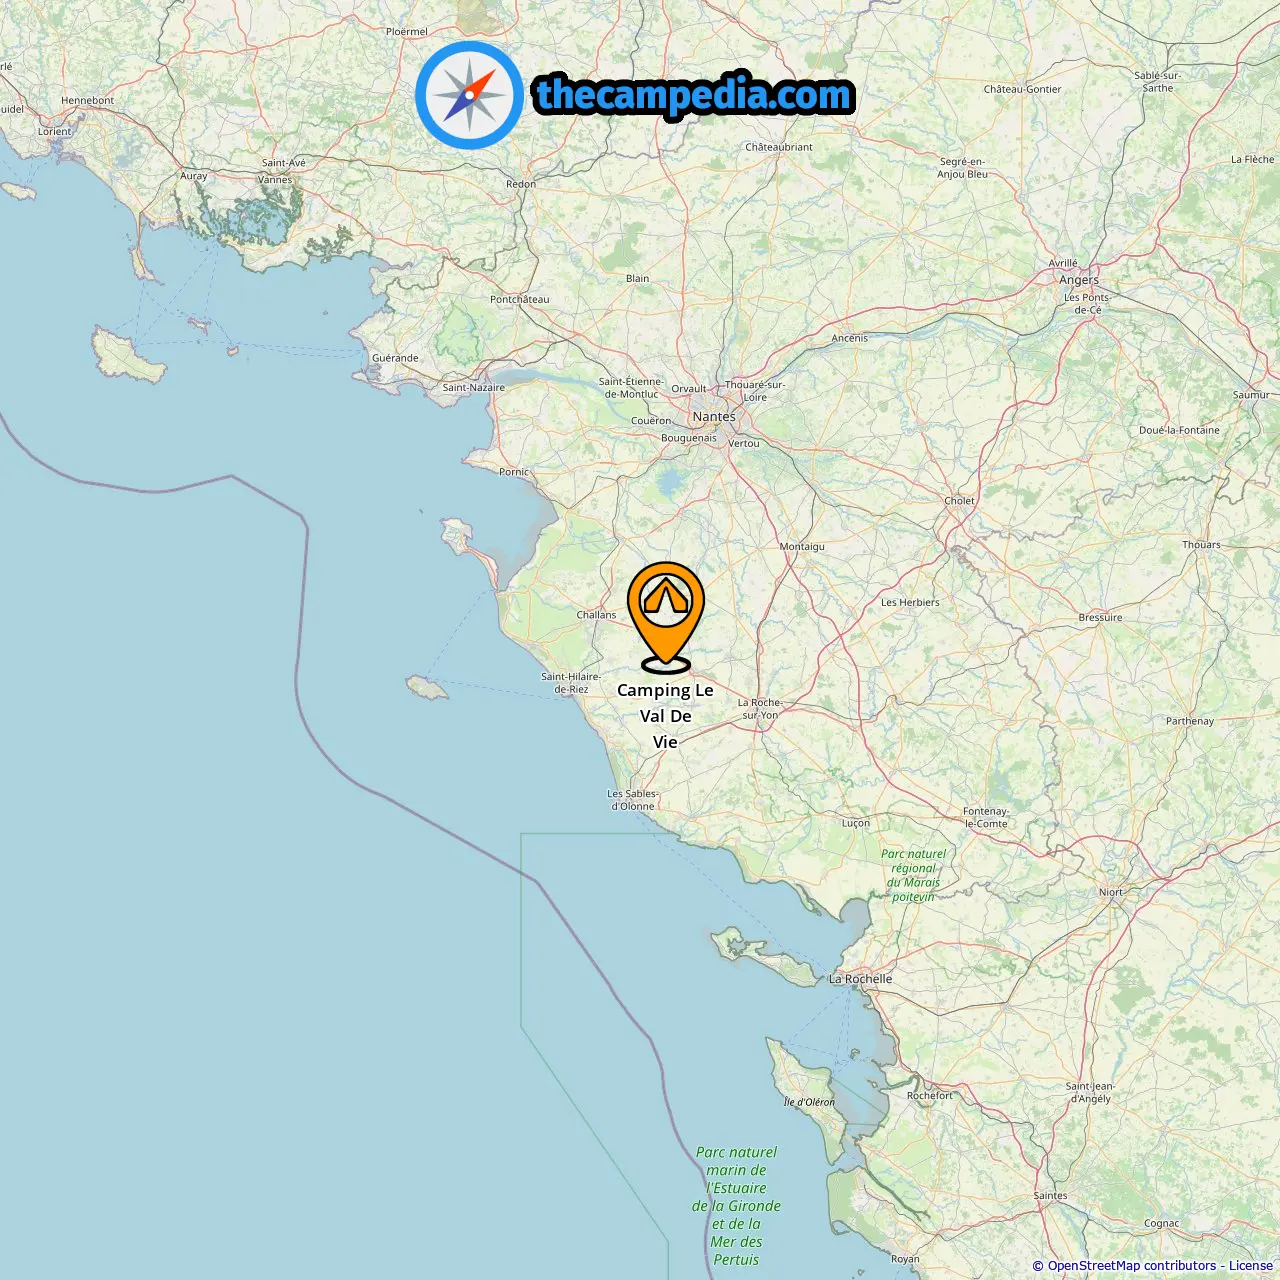Click the Angers city label
Viewport: 1280px width, 1280px height.
tap(1079, 280)
